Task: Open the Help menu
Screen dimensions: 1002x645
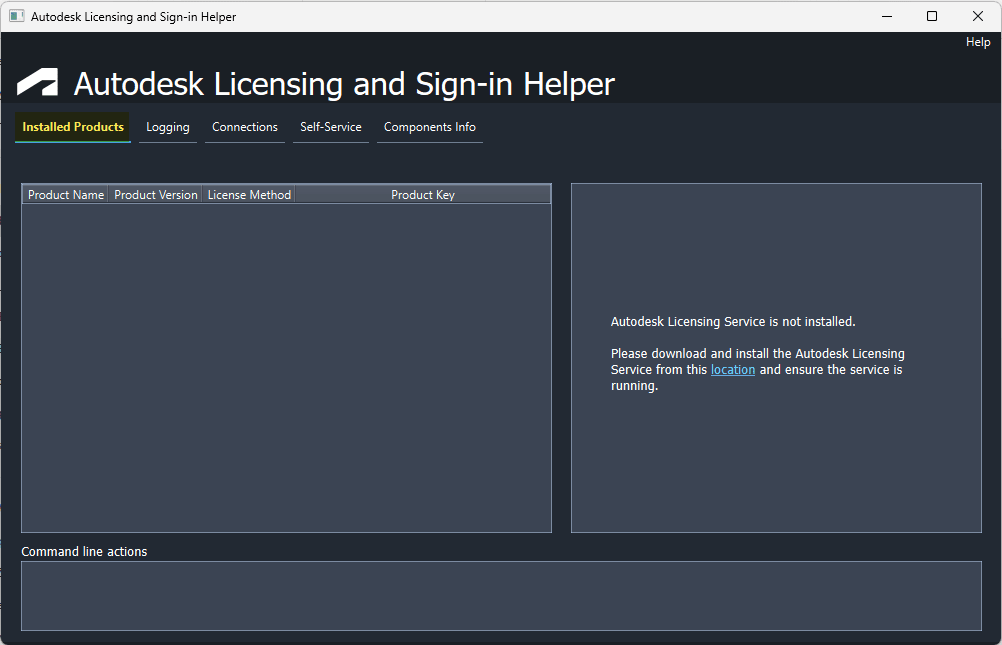Action: point(978,42)
